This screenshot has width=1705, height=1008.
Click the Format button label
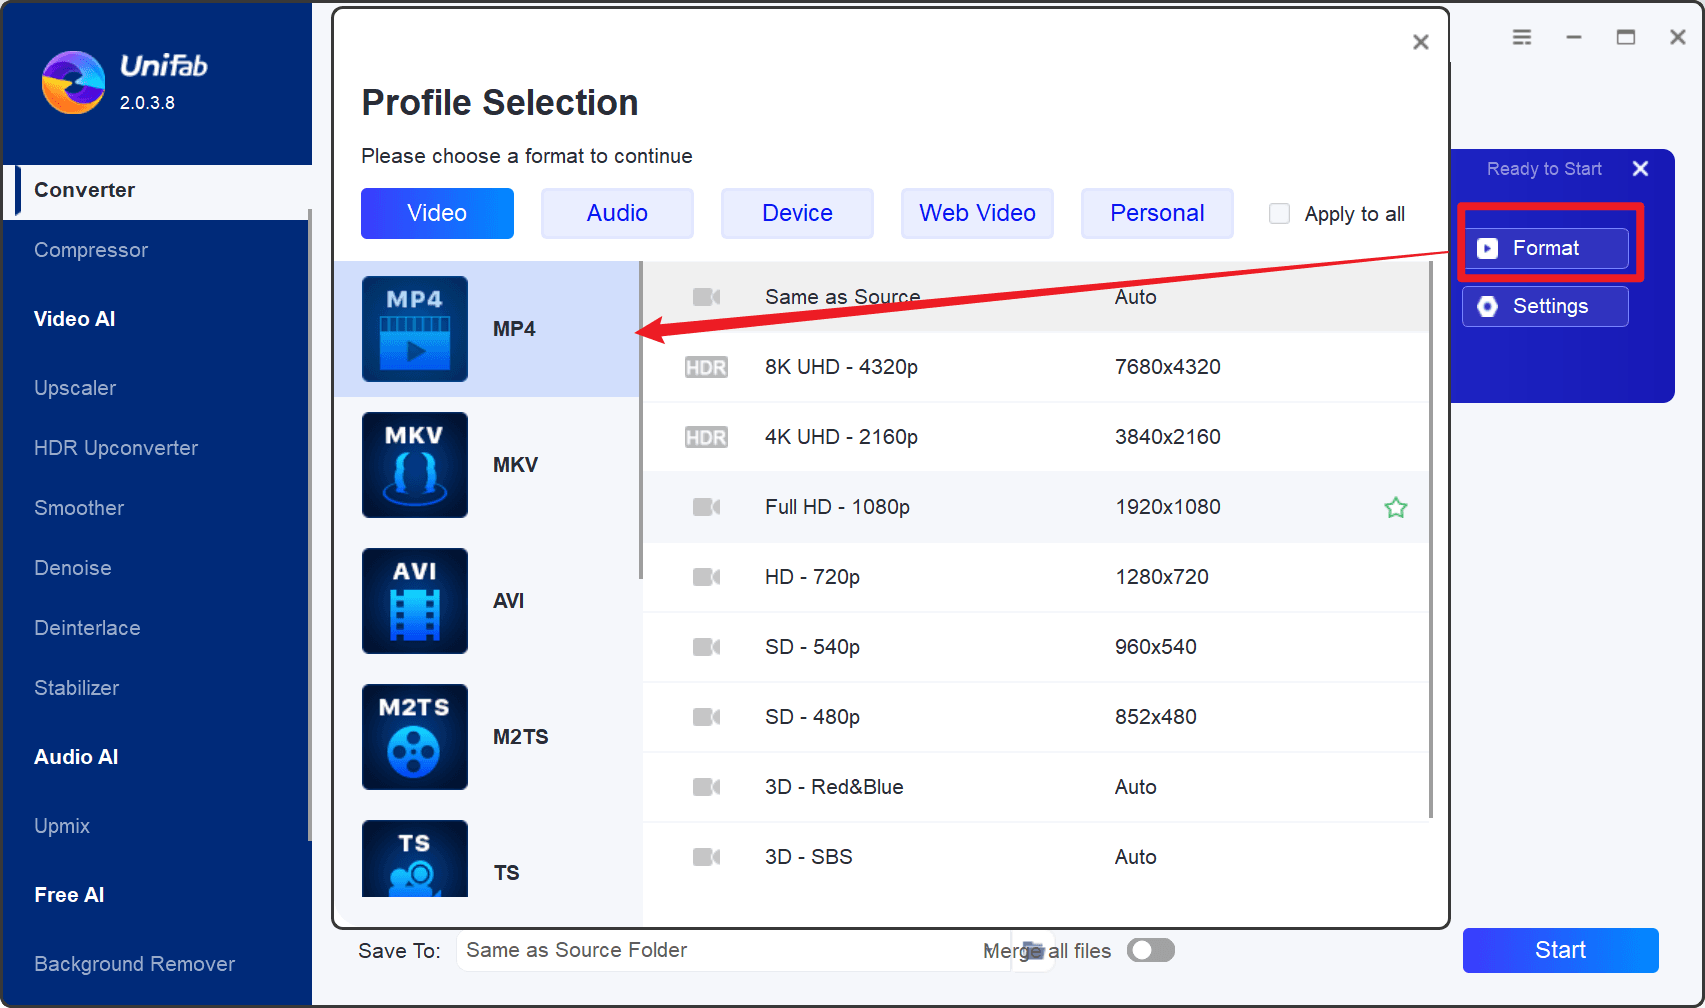[x=1546, y=248]
